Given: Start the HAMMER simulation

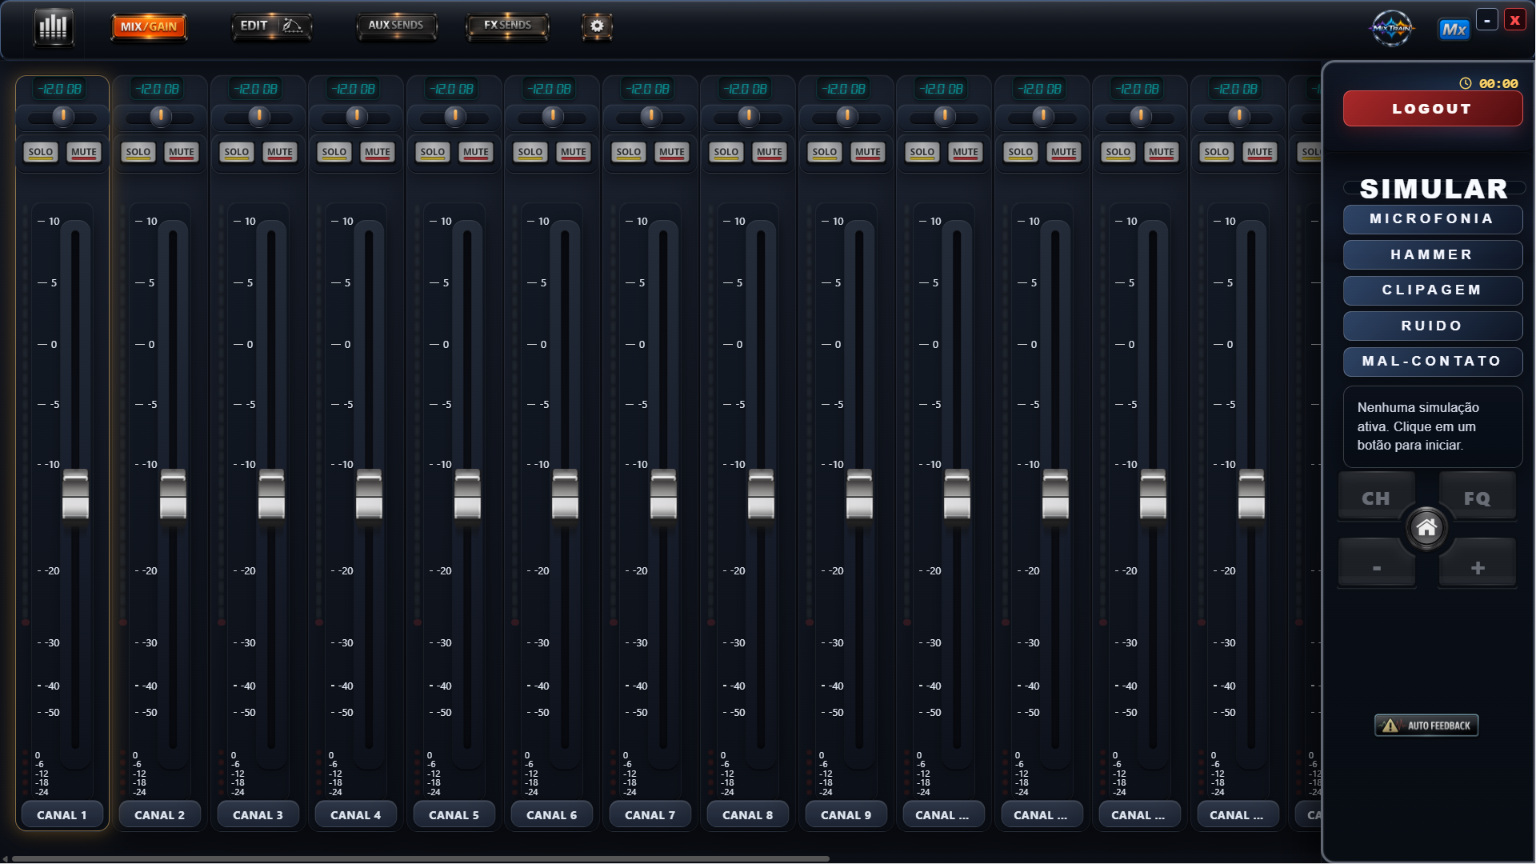Looking at the screenshot, I should coord(1432,255).
